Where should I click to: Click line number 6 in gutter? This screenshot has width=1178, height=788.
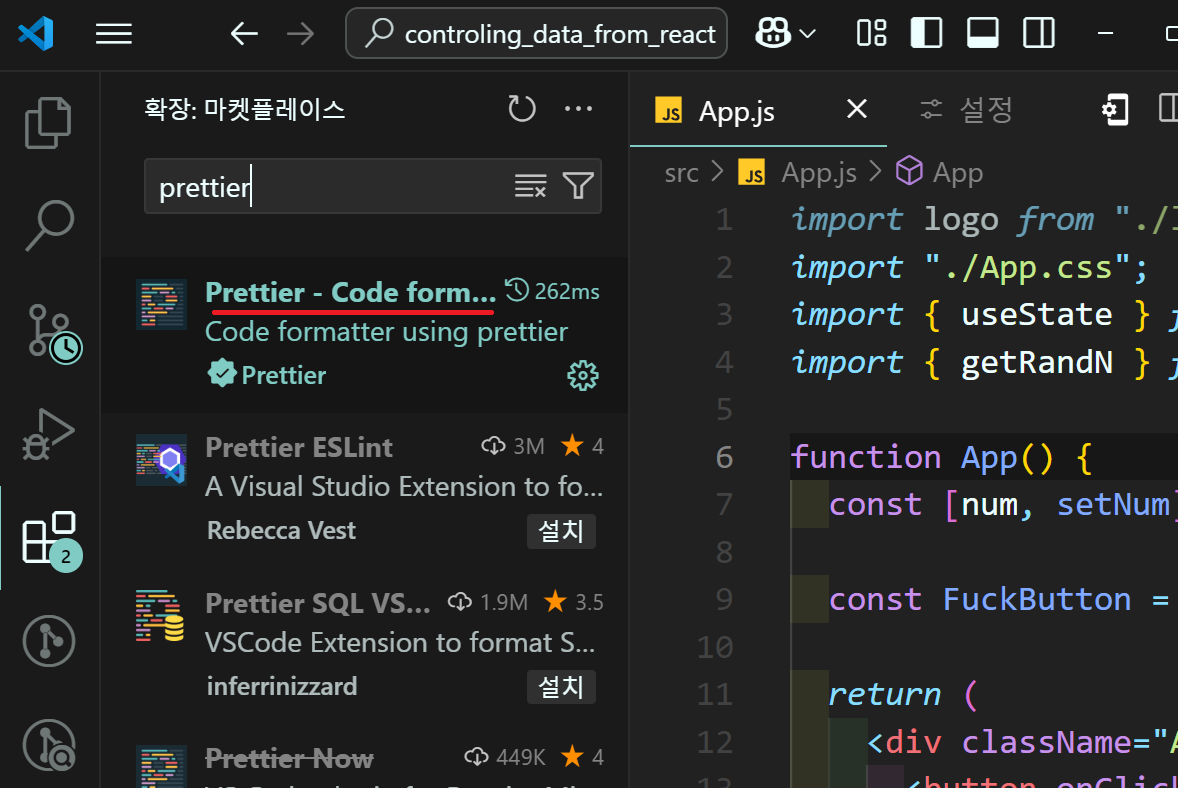(x=724, y=457)
